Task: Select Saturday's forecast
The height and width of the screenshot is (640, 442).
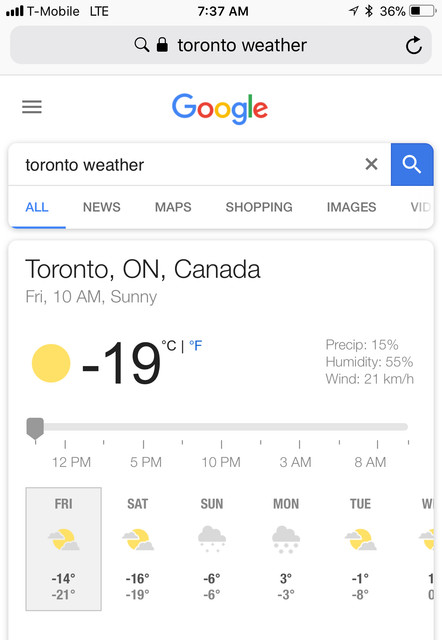Action: point(138,549)
